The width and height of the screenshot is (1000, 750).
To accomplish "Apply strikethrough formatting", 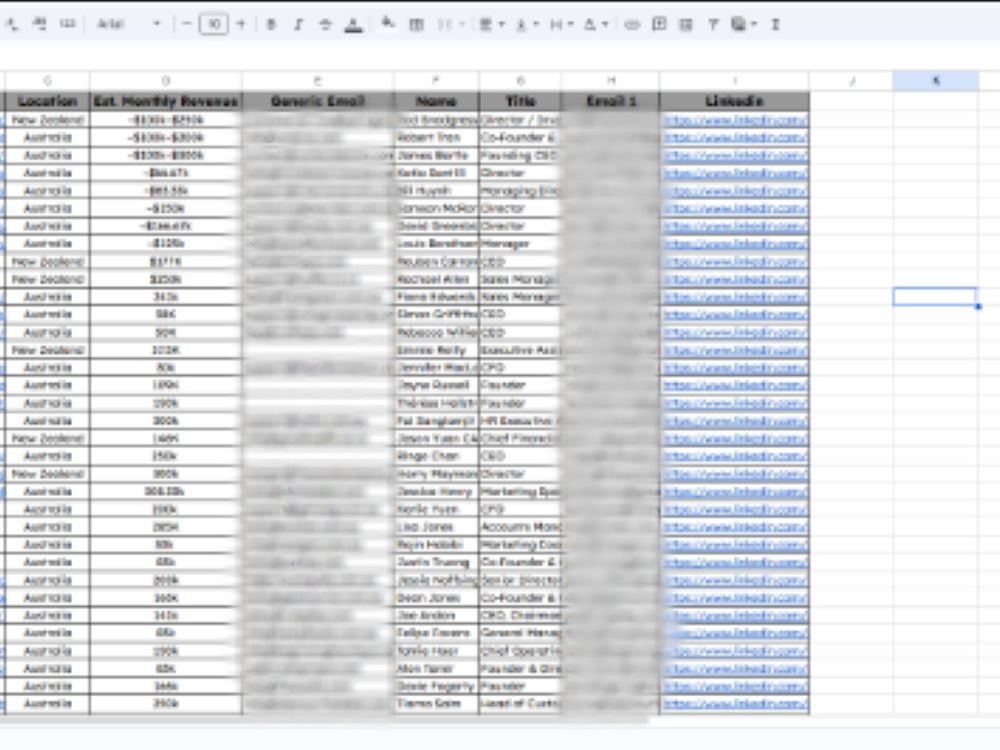I will click(x=325, y=24).
